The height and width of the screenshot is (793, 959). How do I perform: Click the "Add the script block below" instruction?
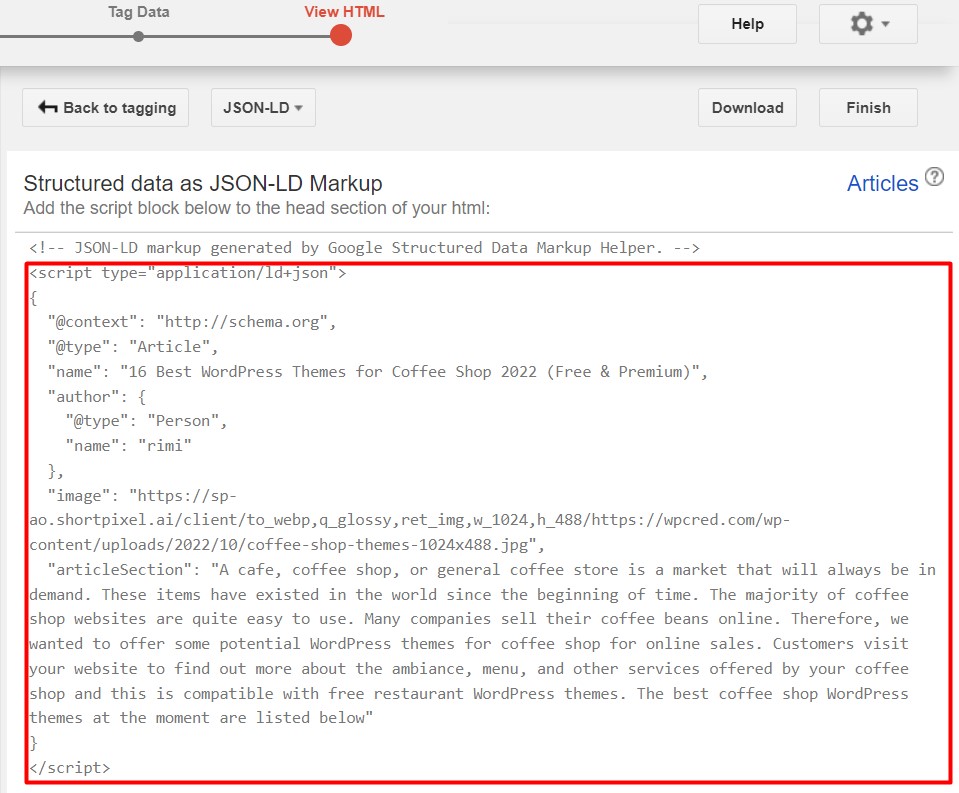click(257, 208)
